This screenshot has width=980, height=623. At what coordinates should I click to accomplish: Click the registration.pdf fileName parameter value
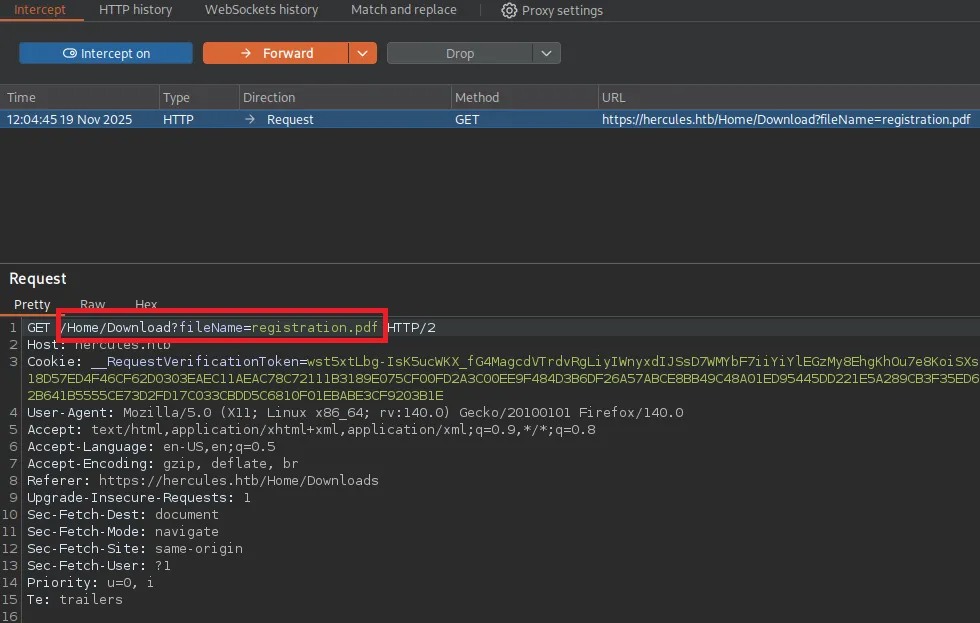tap(315, 327)
